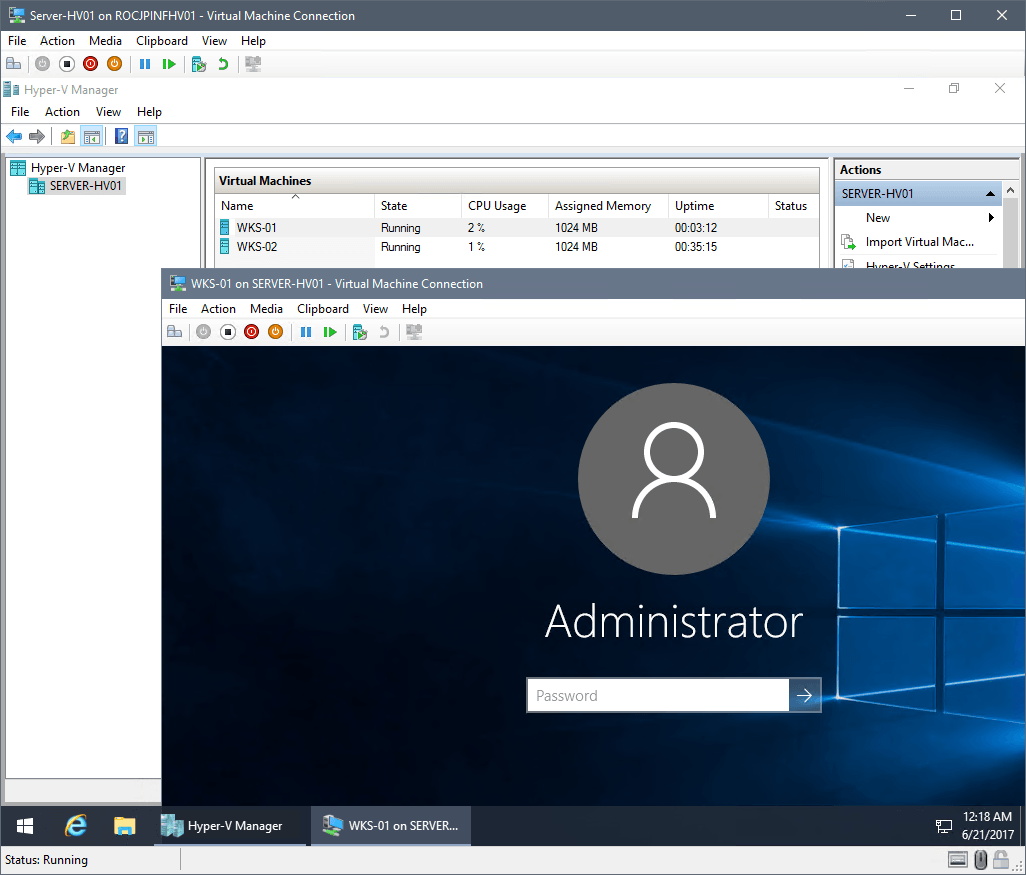
Task: Click Turn Off stop icon in WKS-01 toolbar
Action: point(228,332)
